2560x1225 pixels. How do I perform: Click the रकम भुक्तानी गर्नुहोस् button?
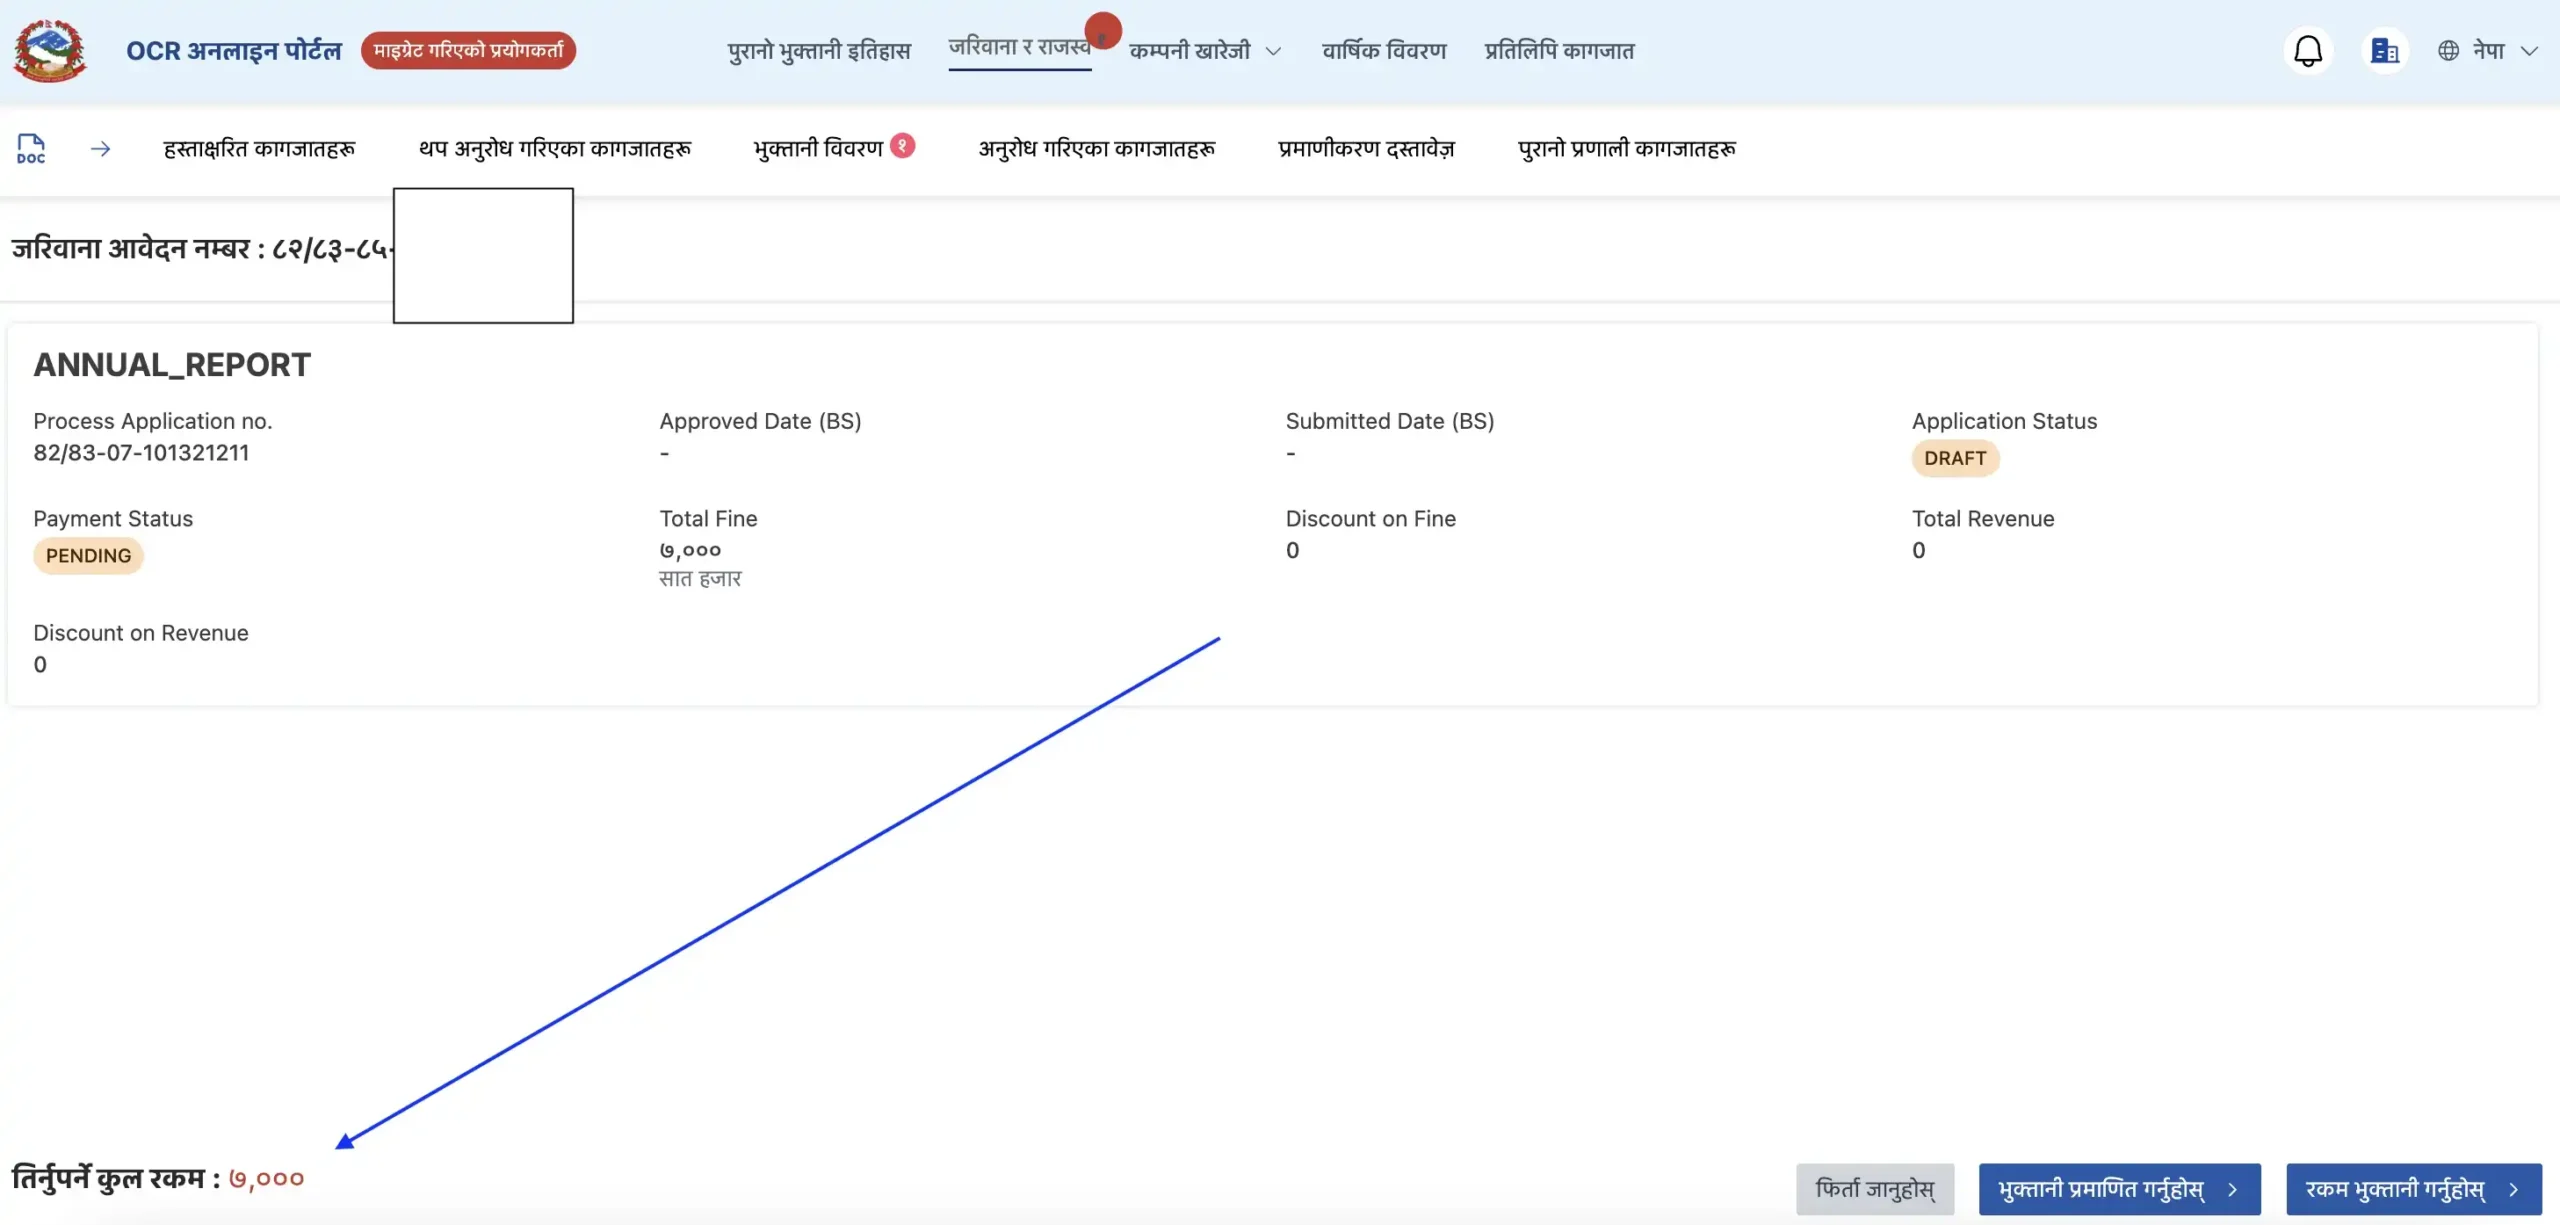click(x=2410, y=1189)
